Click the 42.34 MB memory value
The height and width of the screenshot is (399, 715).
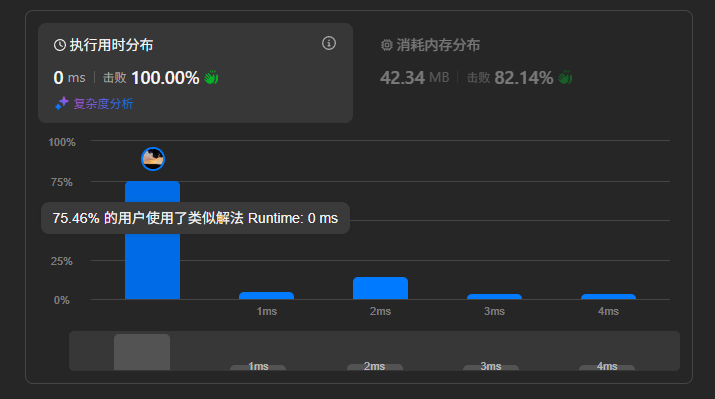click(414, 78)
